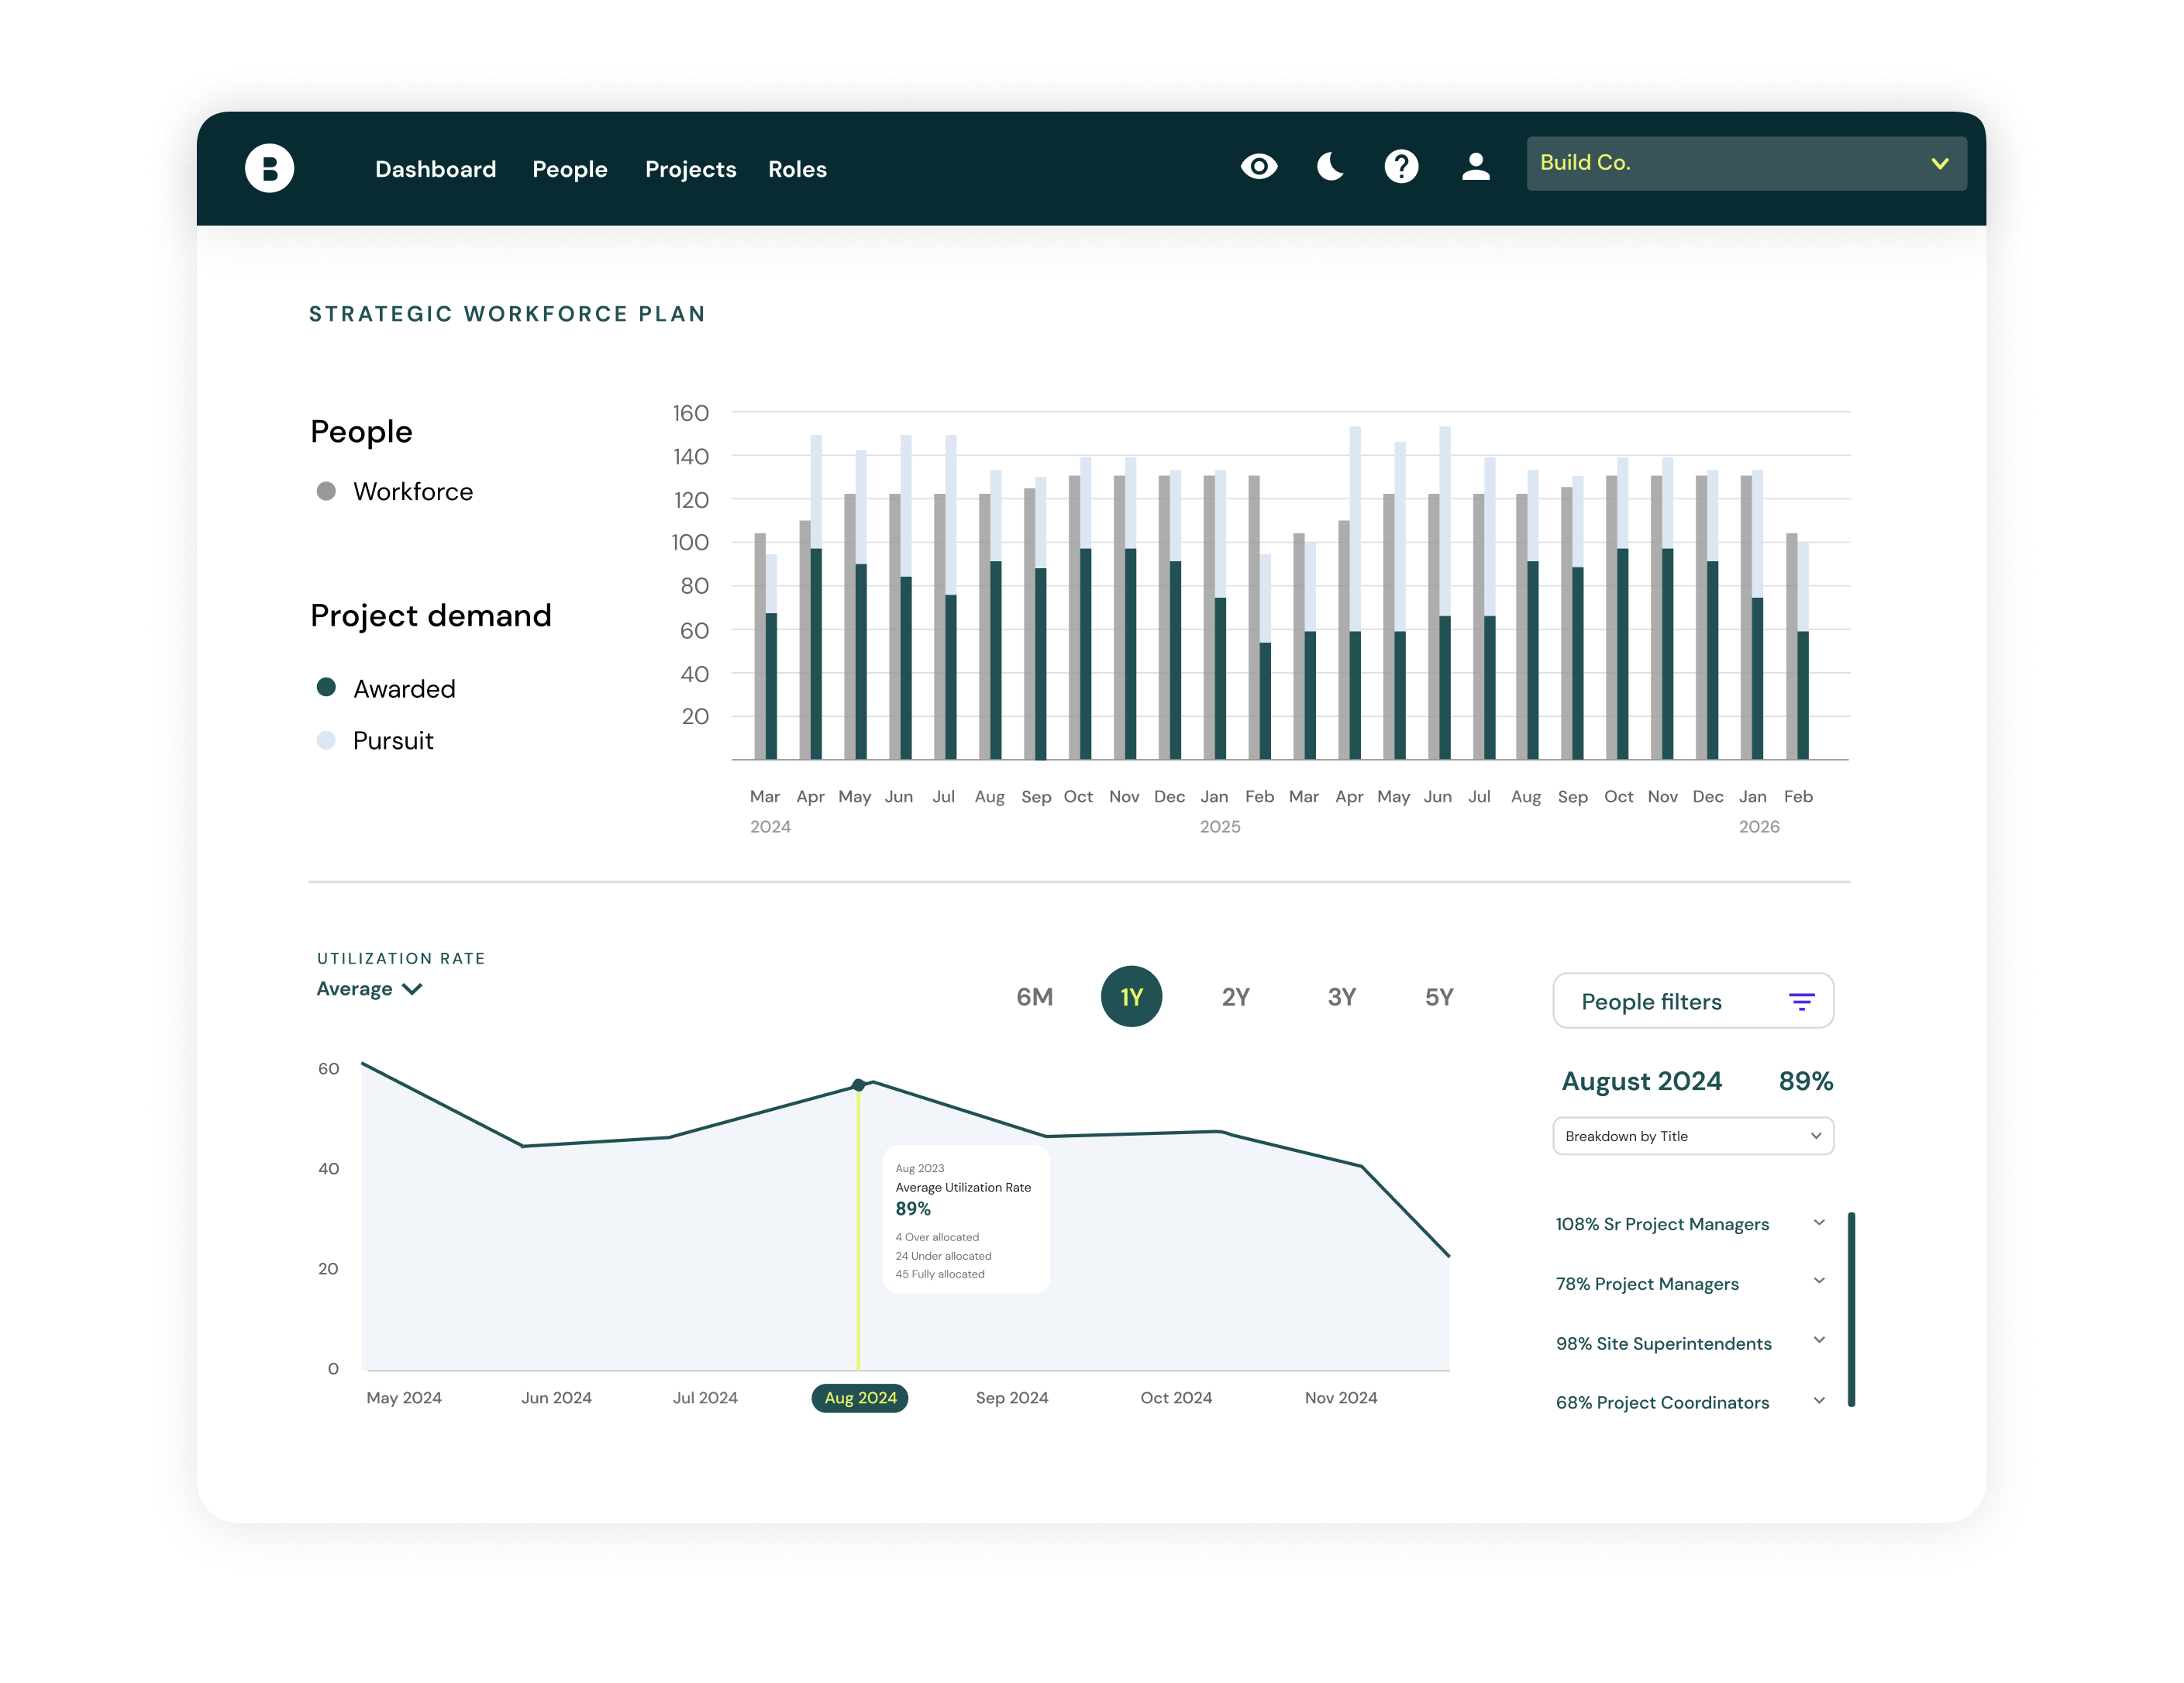Screen dimensions: 2184x1683
Task: Expand the Sr Project Managers row
Action: [1819, 1223]
